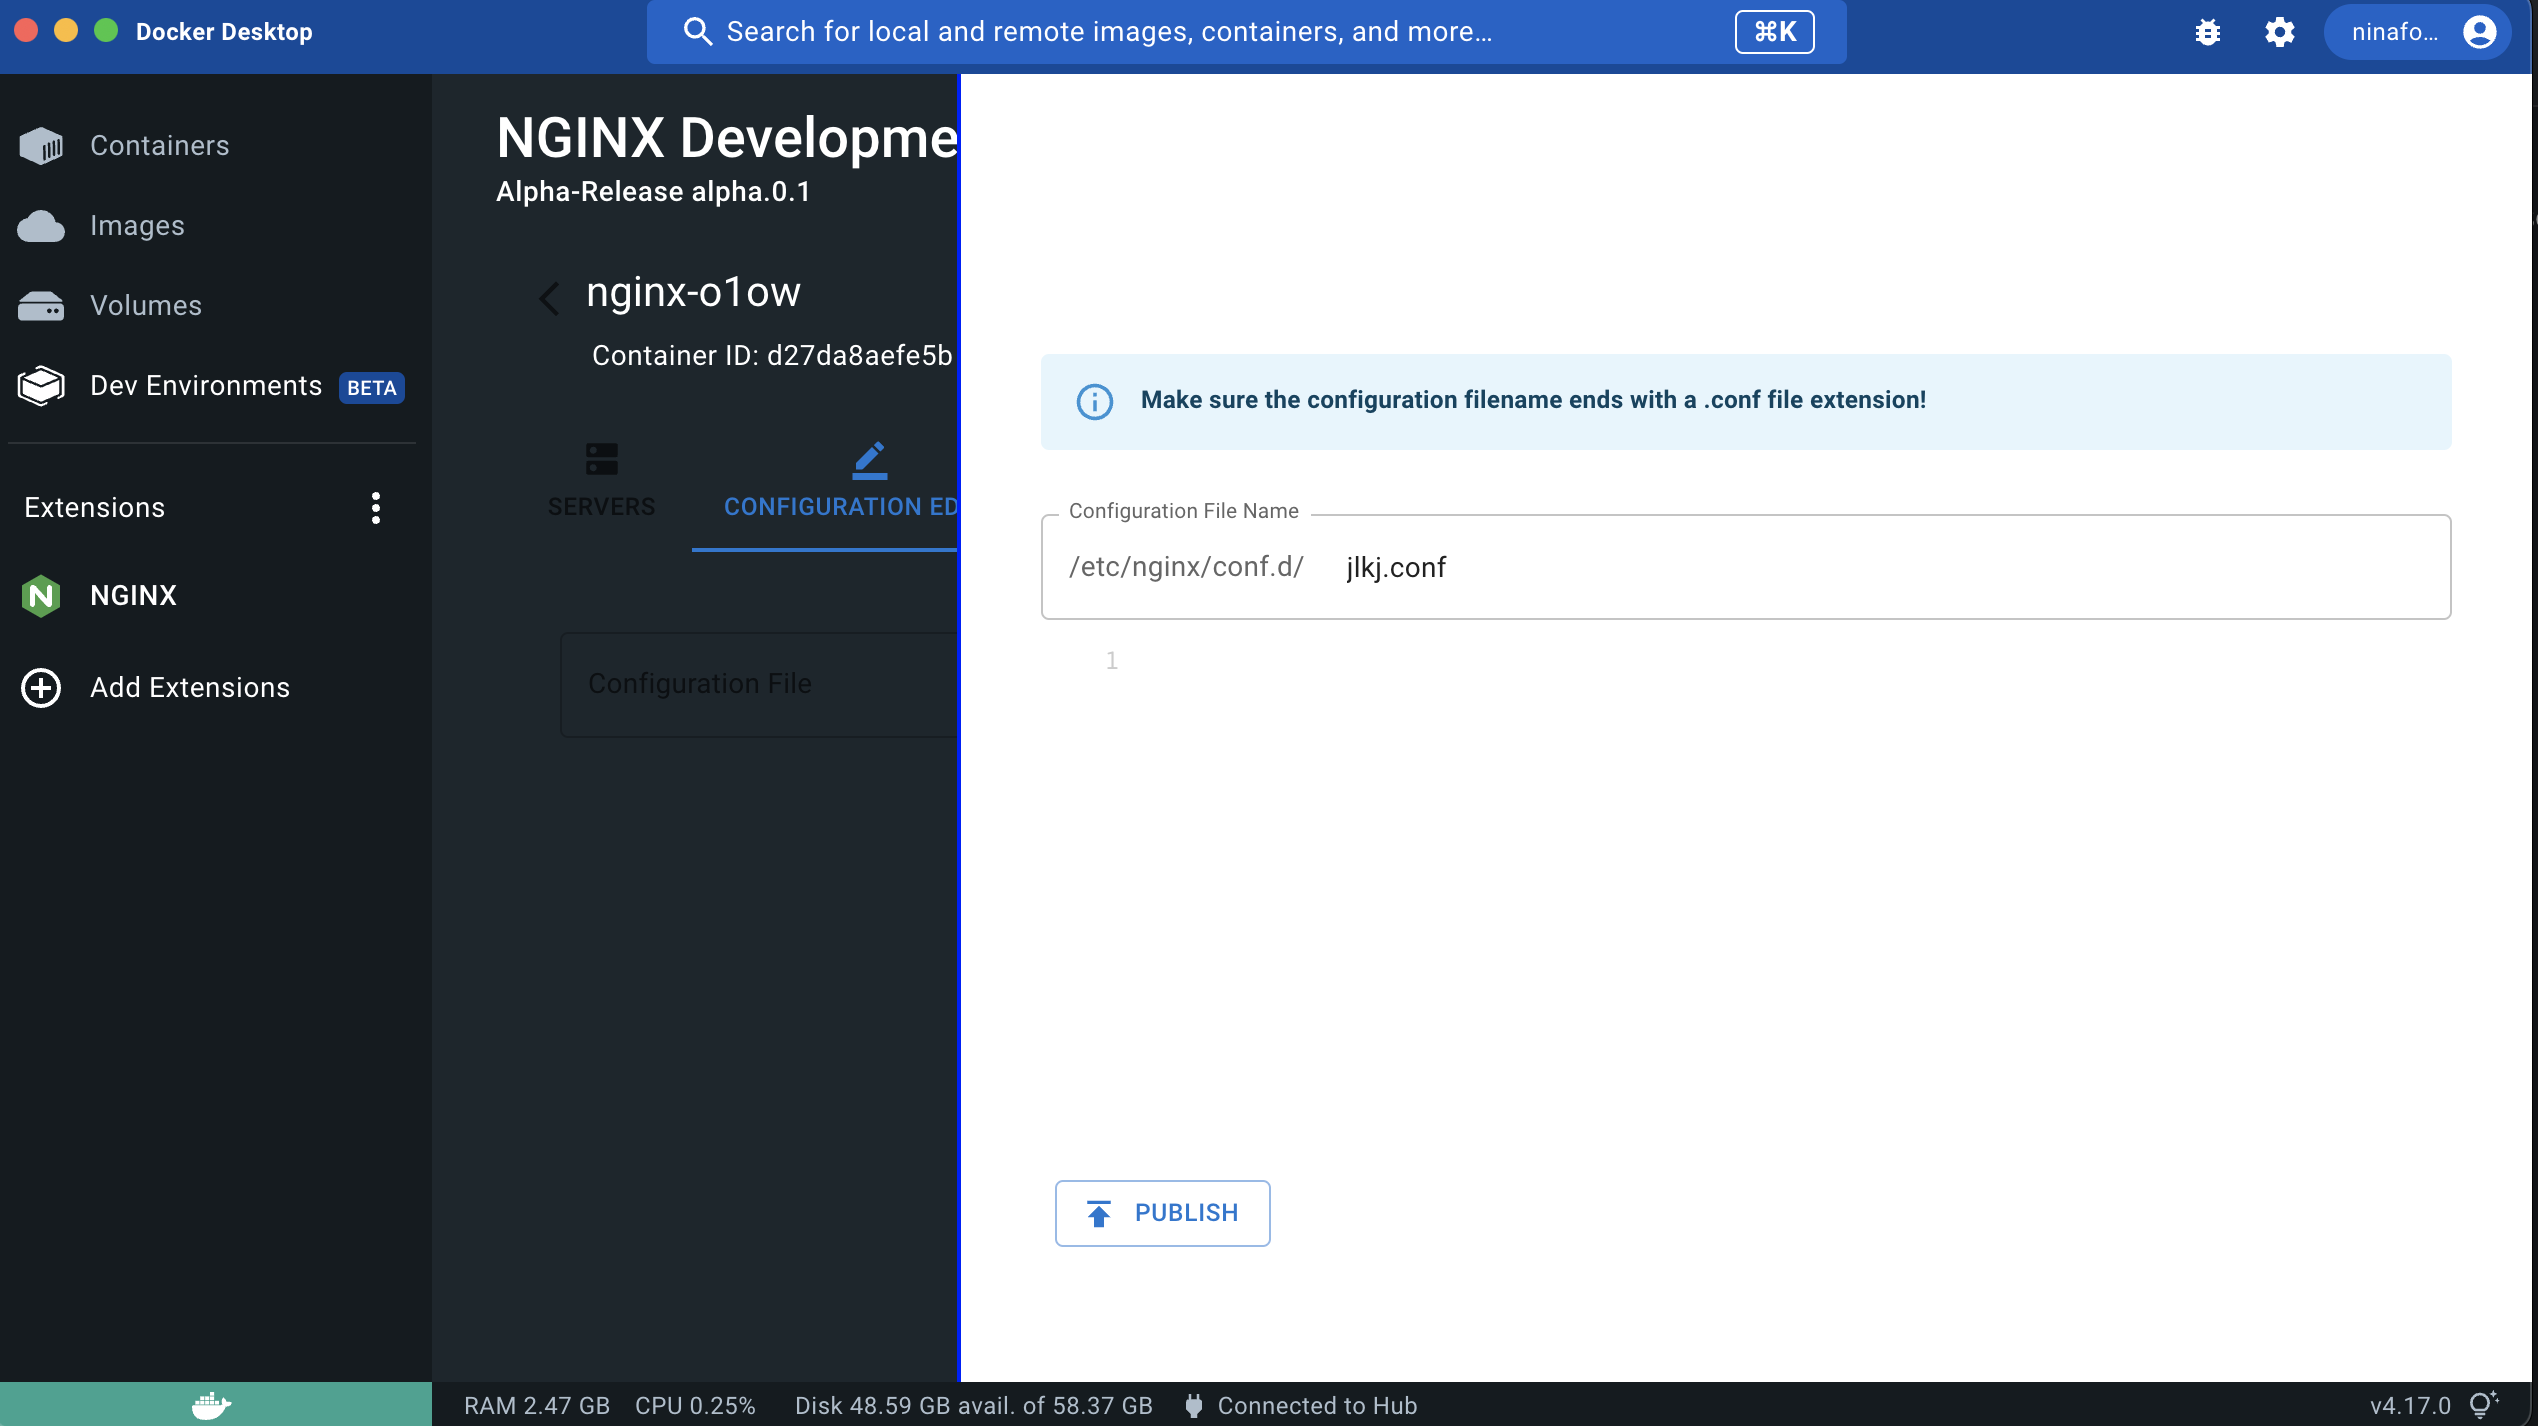Click the user avatar icon
2538x1426 pixels.
pos(2479,32)
